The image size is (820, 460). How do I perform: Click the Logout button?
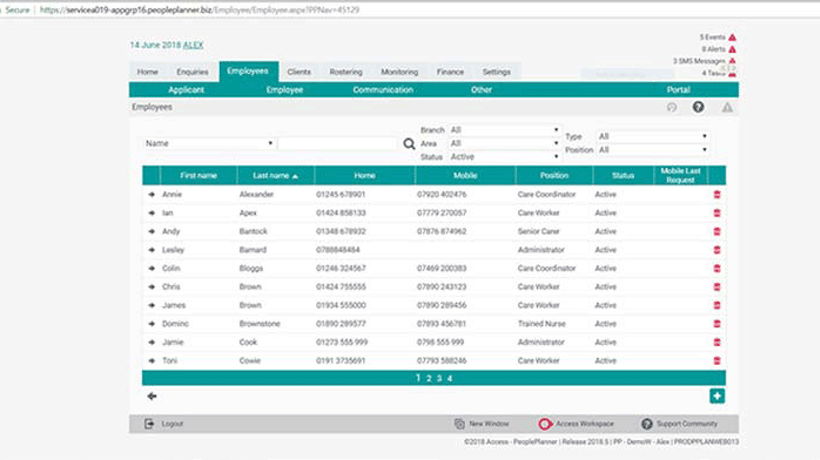(x=164, y=424)
